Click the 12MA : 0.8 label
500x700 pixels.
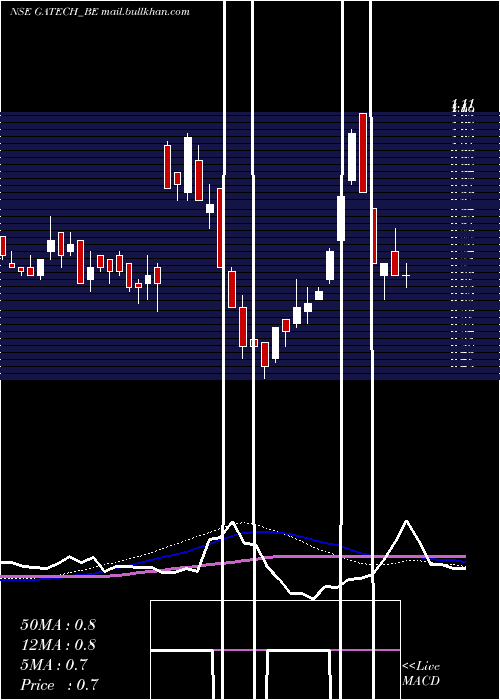pyautogui.click(x=58, y=645)
